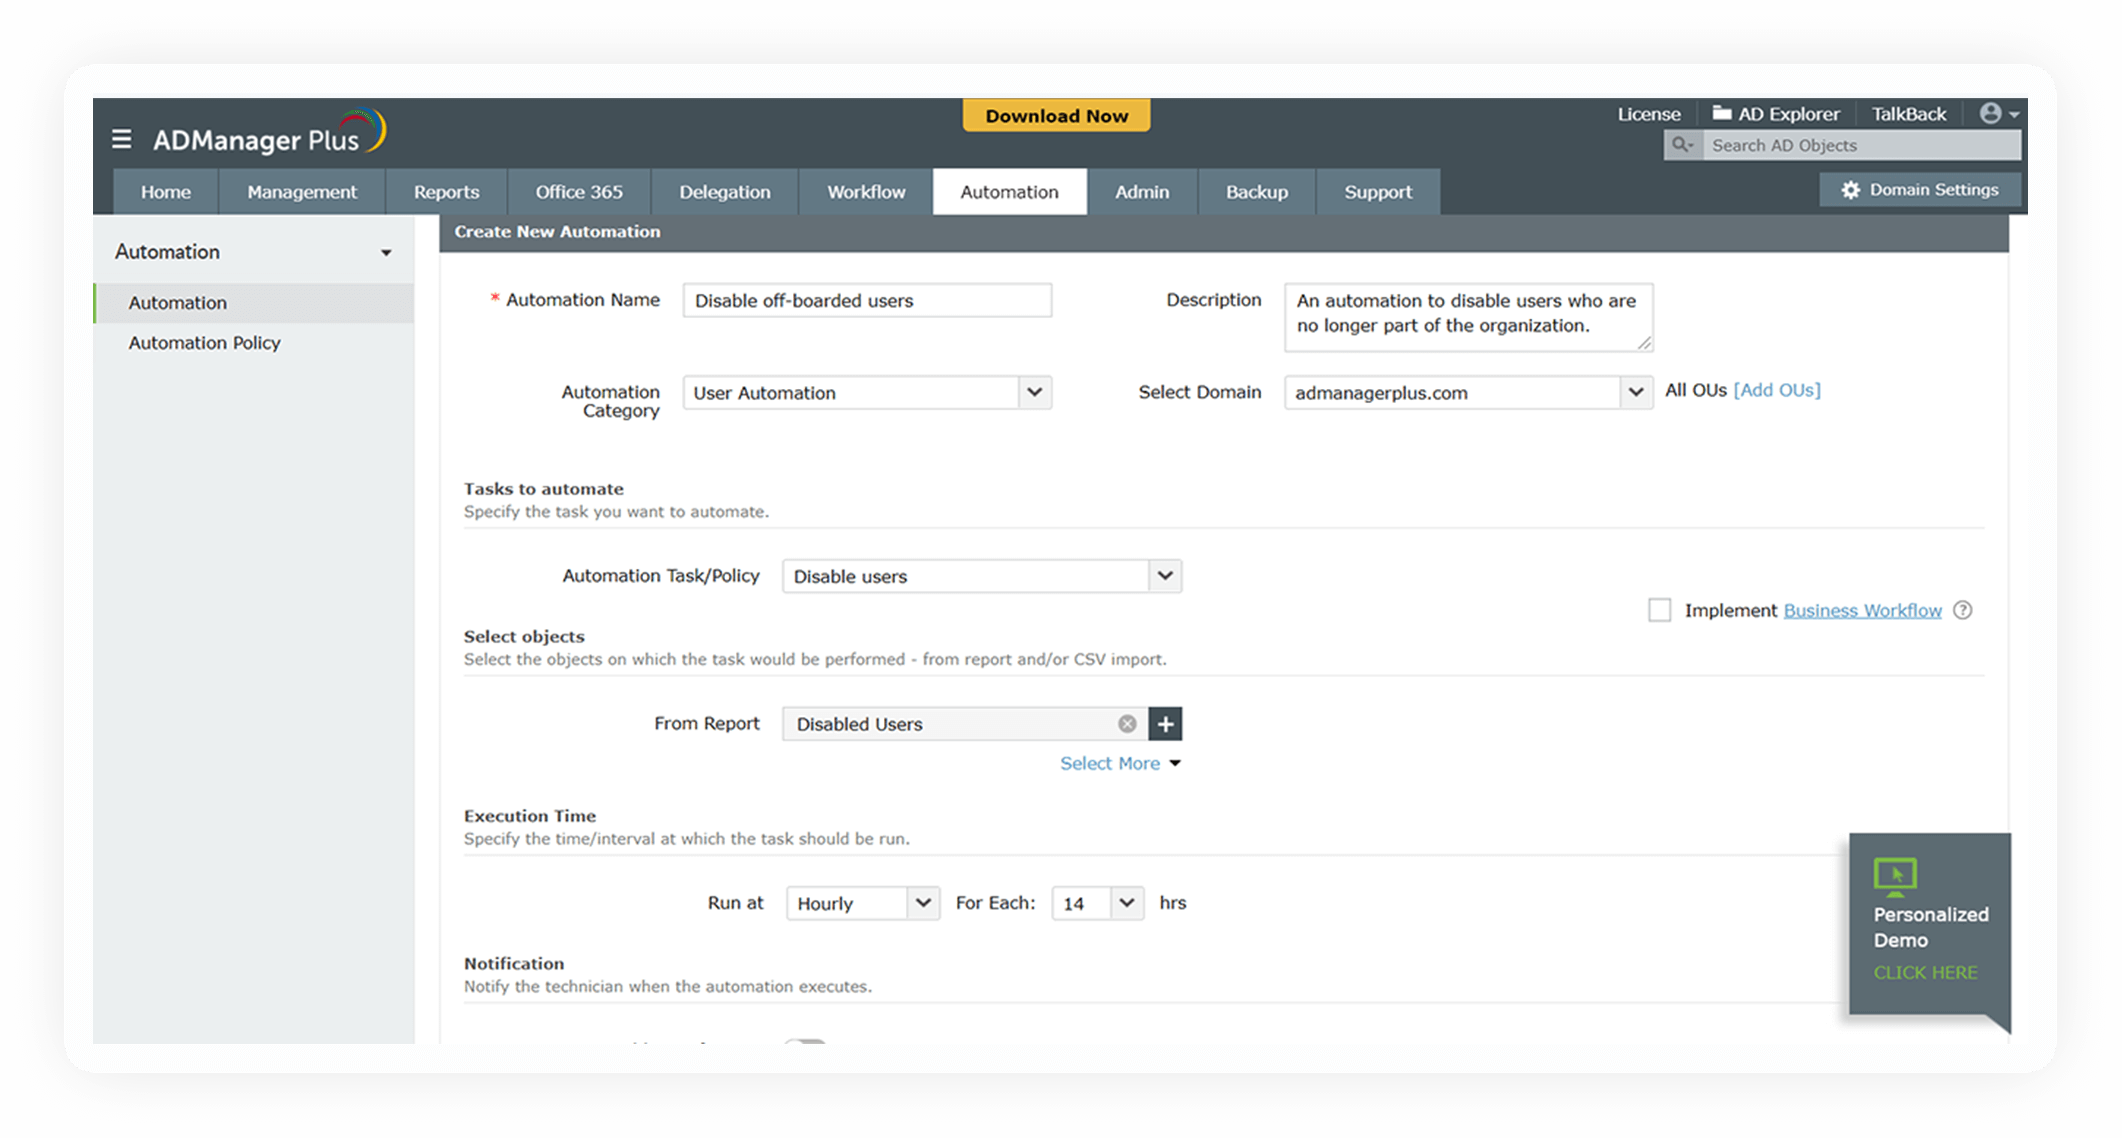The image size is (2122, 1138).
Task: Click the search magnifier icon
Action: tap(1681, 145)
